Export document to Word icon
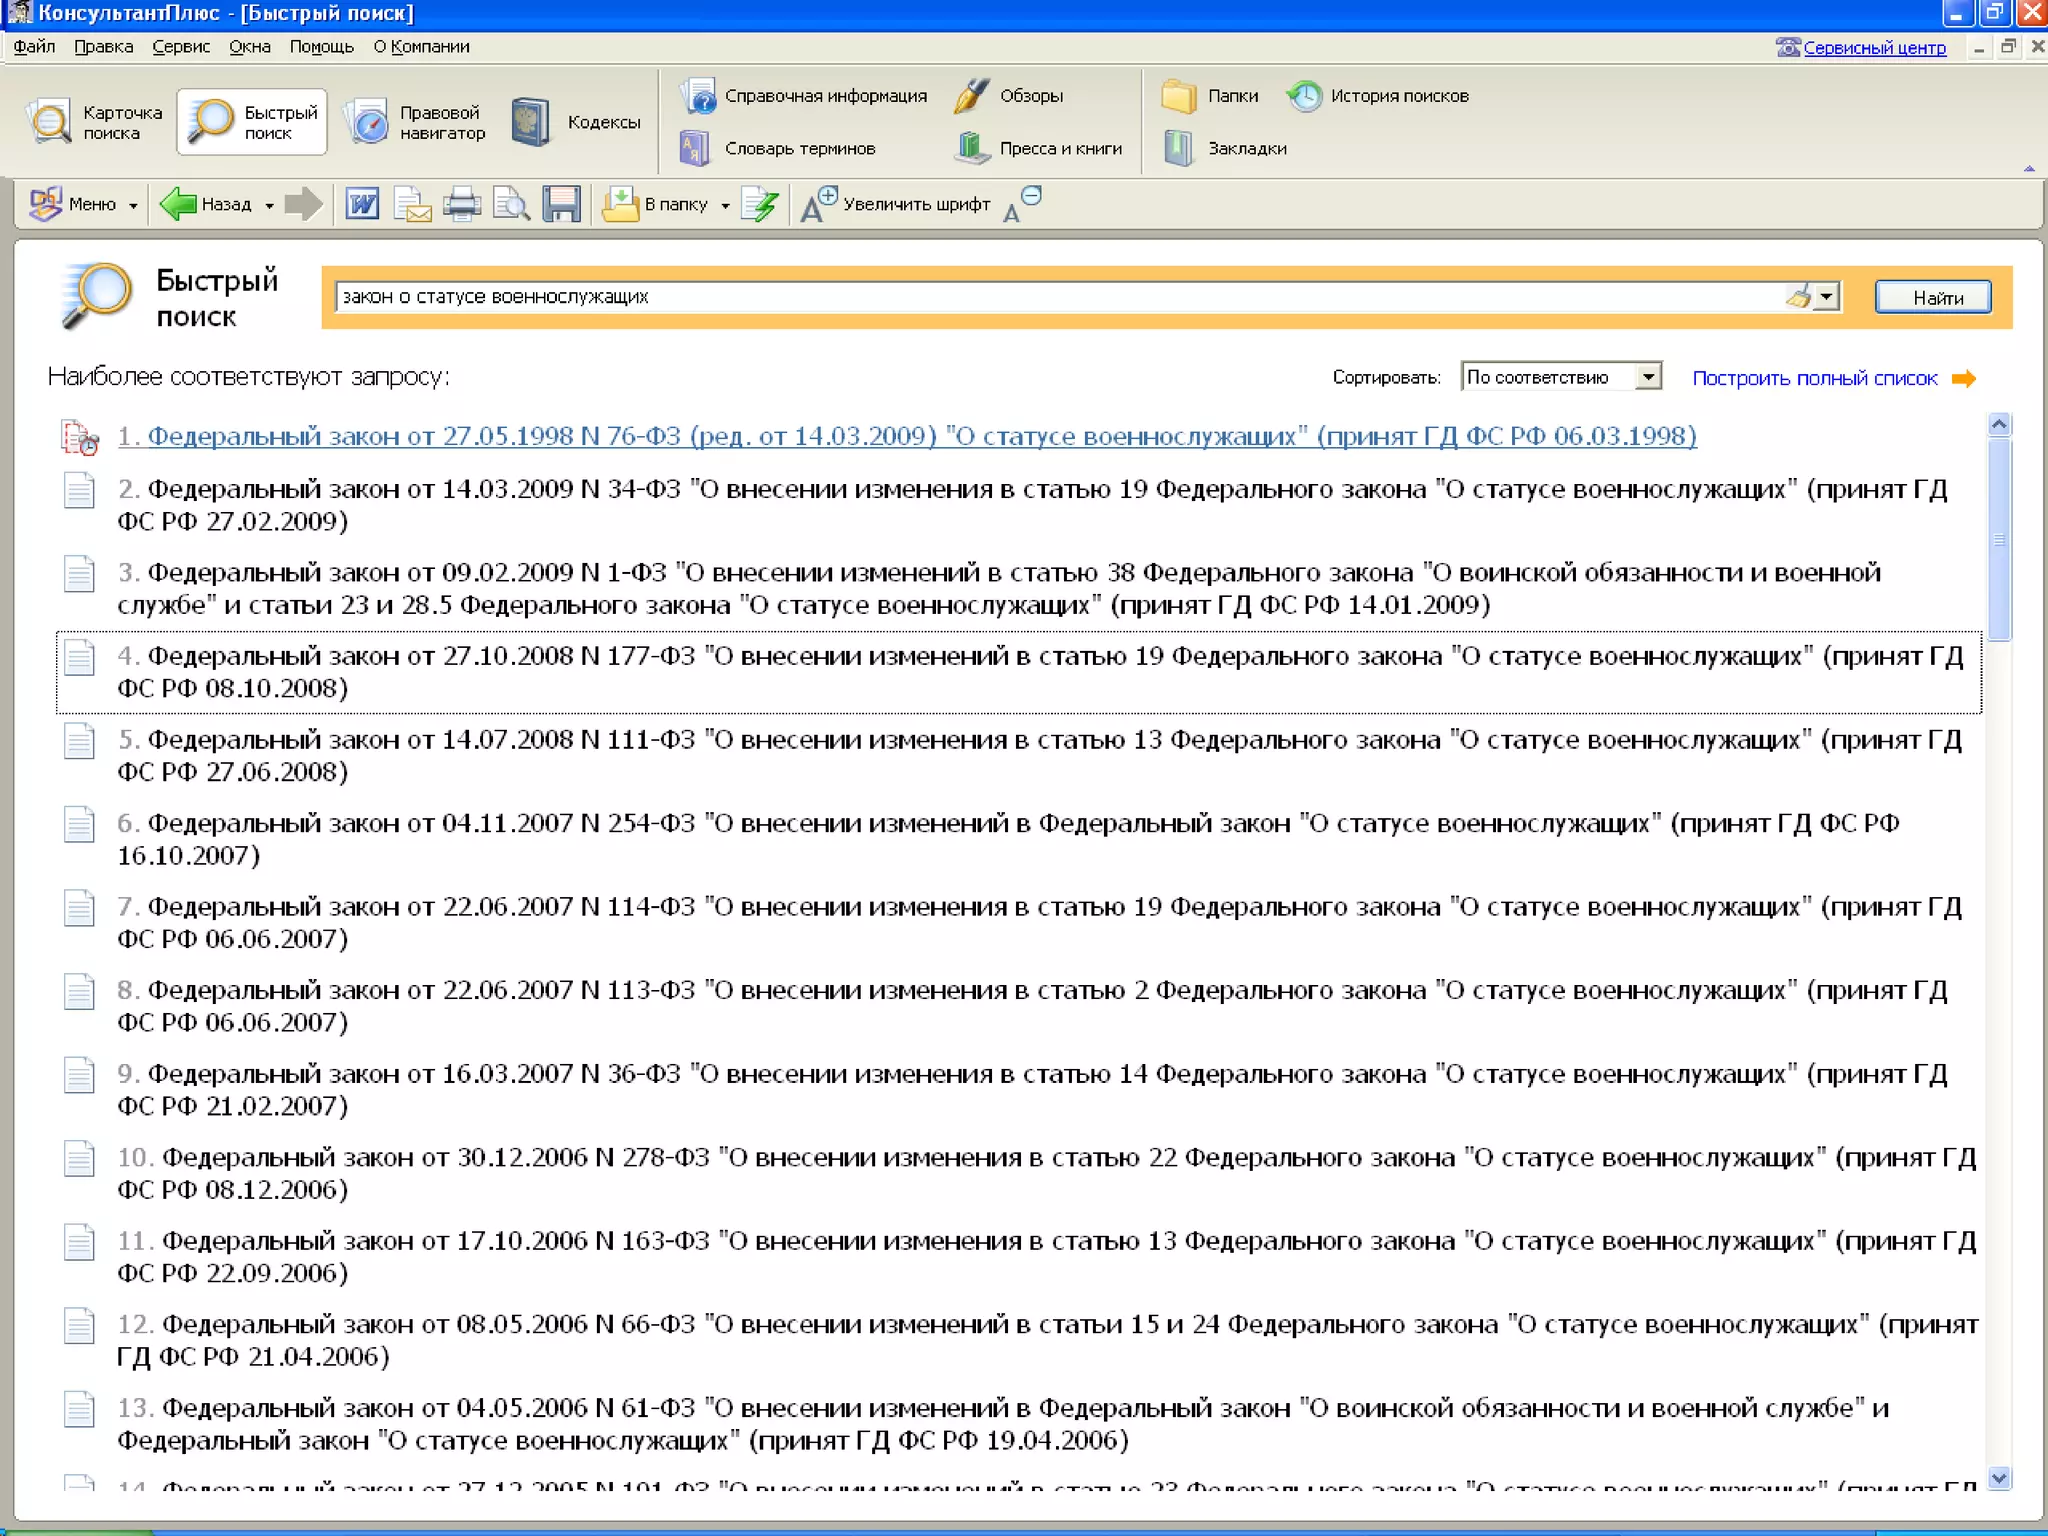Image resolution: width=2048 pixels, height=1536 pixels. 362,204
